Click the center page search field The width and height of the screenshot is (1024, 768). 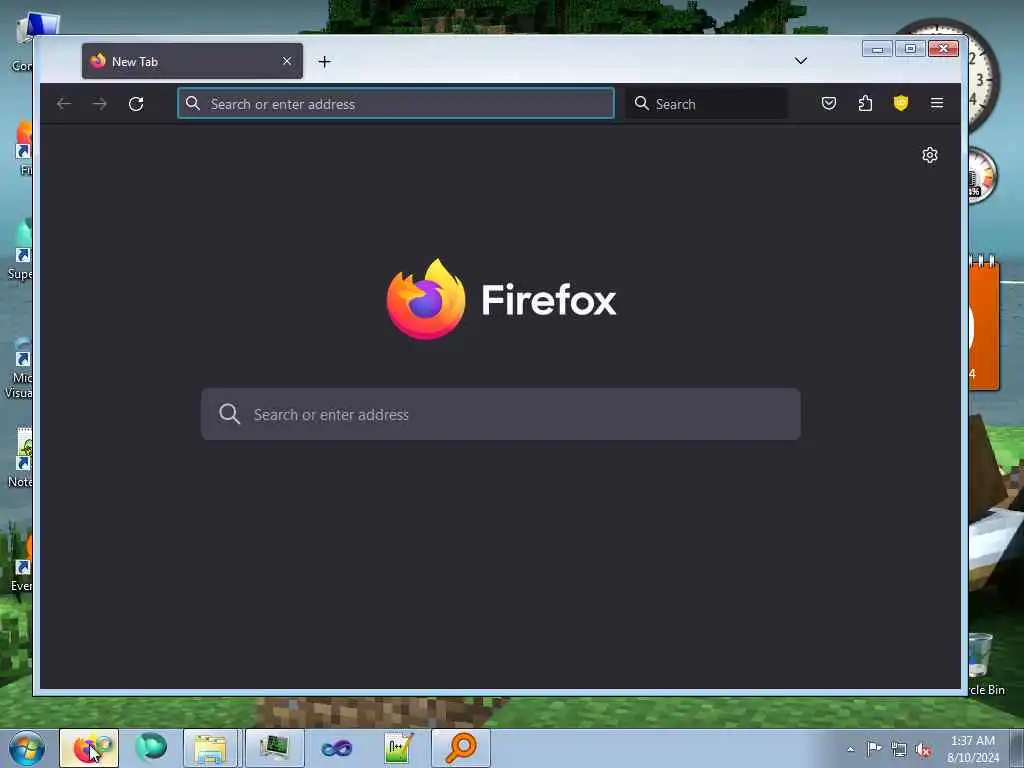[501, 414]
